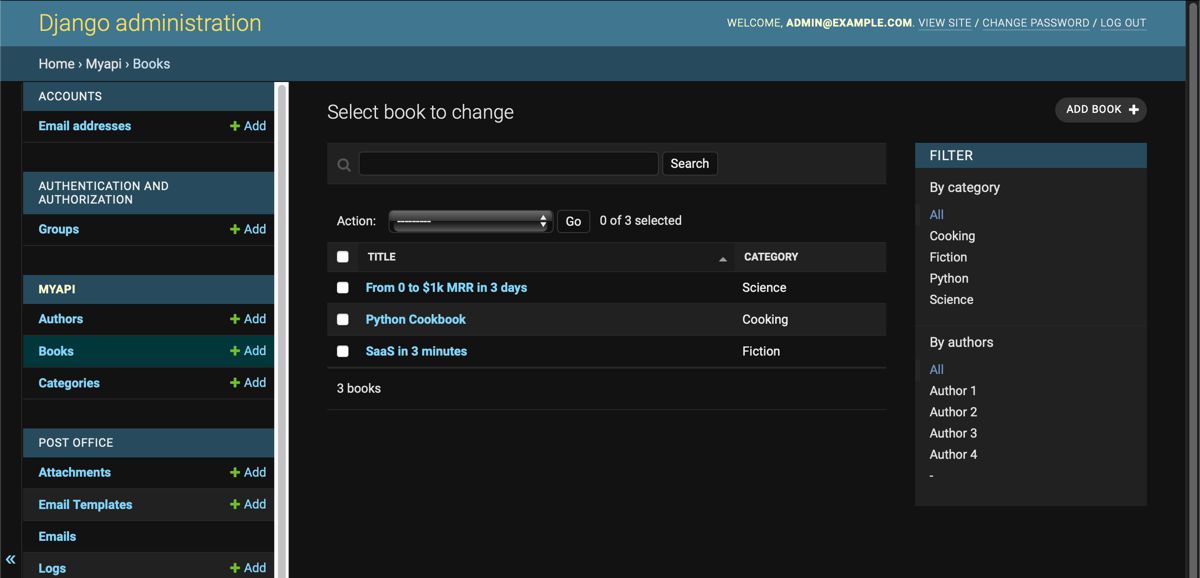
Task: Open the Action dropdown
Action: click(x=470, y=220)
